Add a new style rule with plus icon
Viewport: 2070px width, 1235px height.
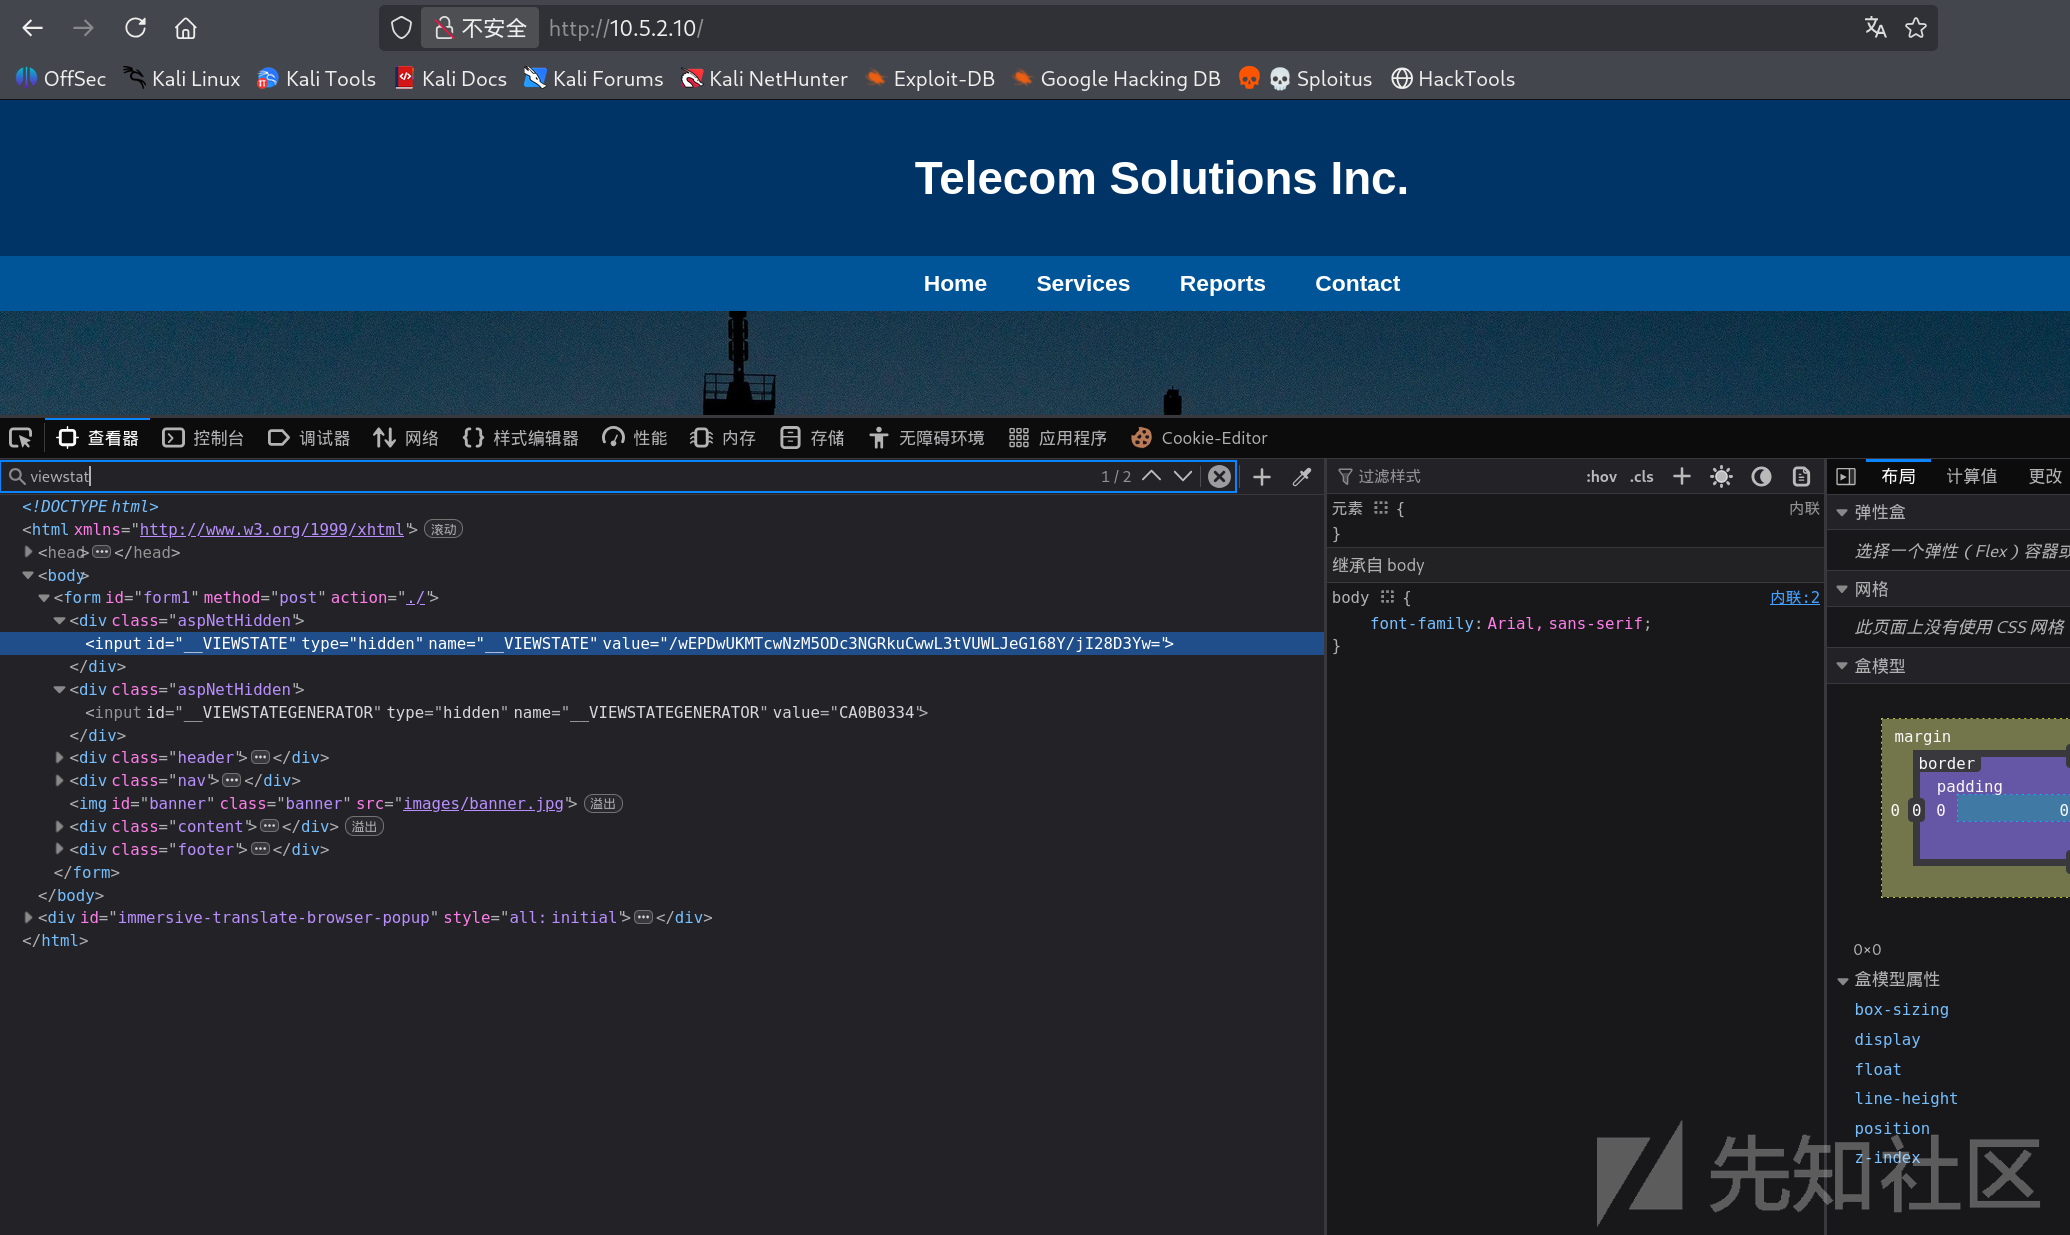tap(1682, 476)
